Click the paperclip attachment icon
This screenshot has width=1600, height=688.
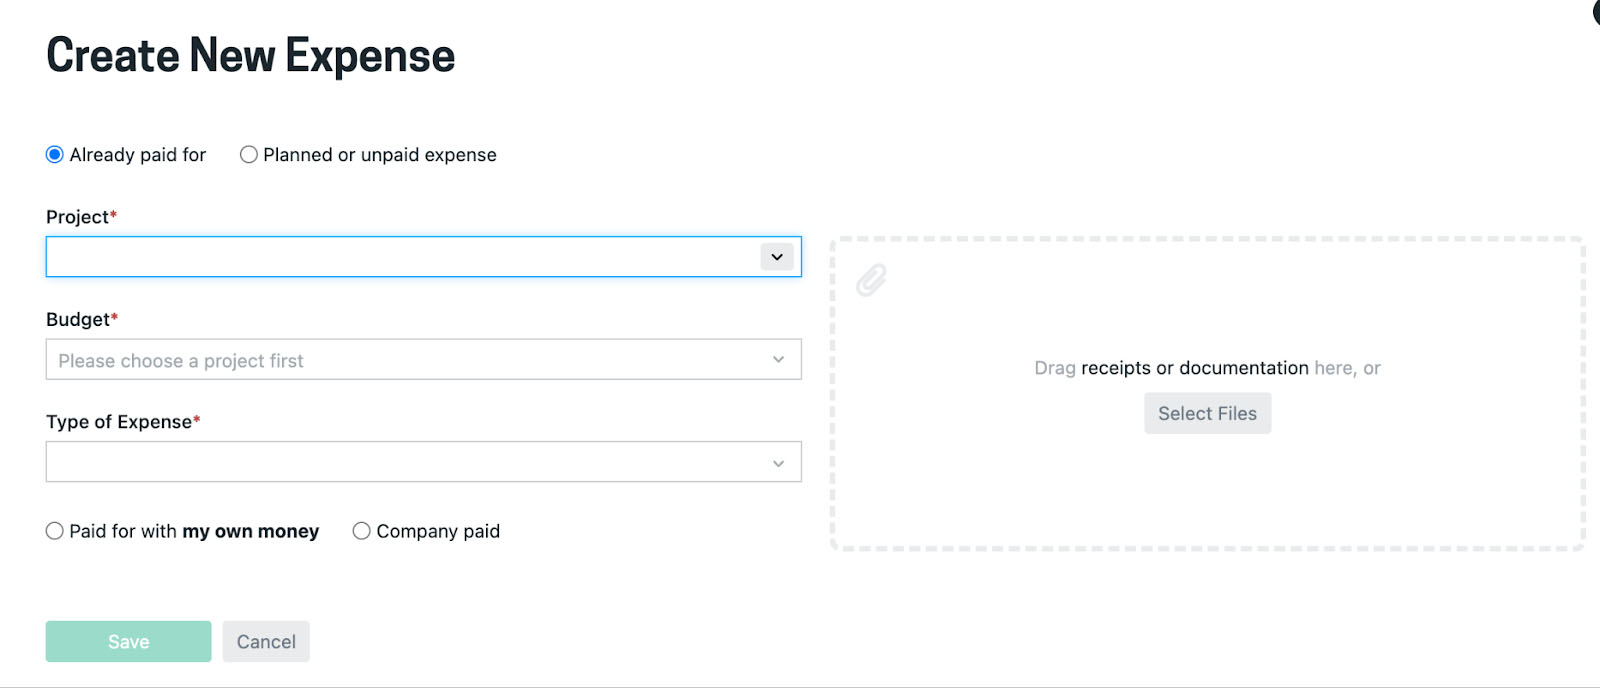(x=871, y=280)
